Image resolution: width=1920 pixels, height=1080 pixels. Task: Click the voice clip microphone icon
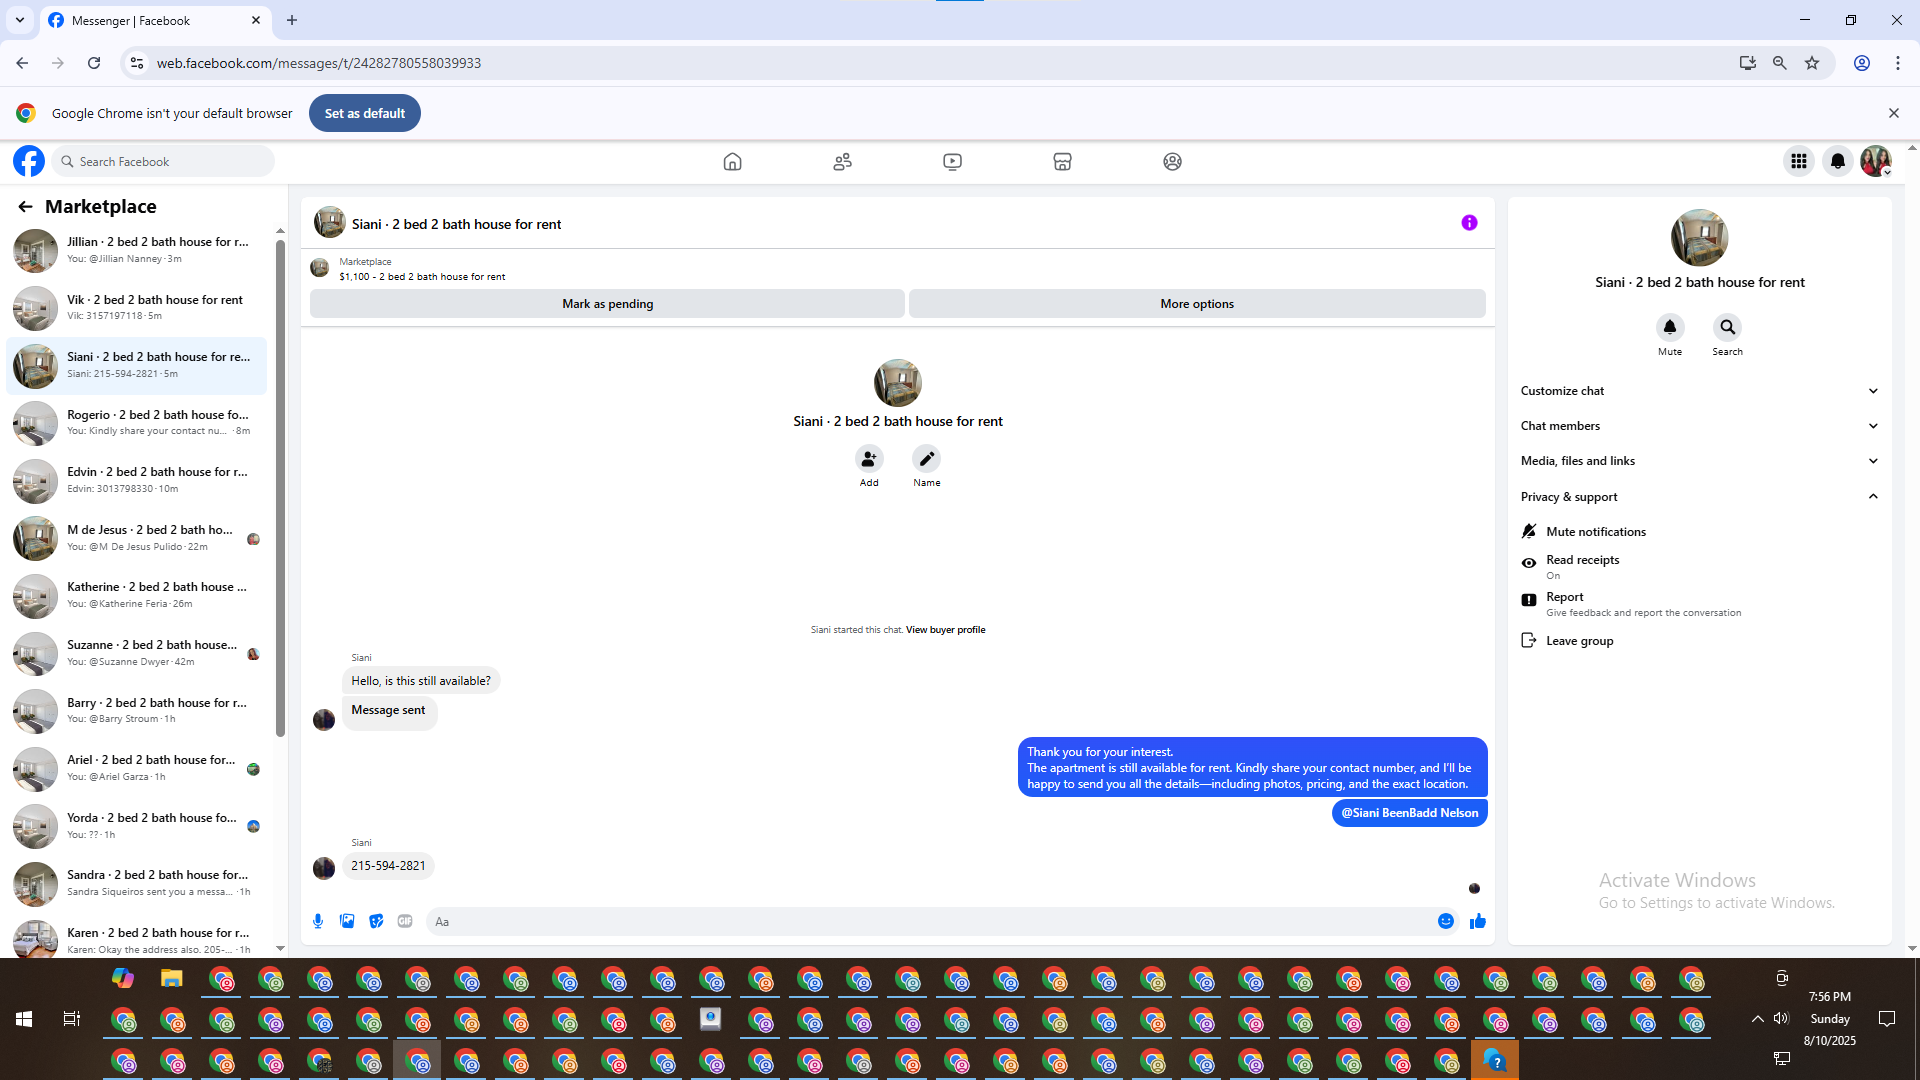(318, 921)
